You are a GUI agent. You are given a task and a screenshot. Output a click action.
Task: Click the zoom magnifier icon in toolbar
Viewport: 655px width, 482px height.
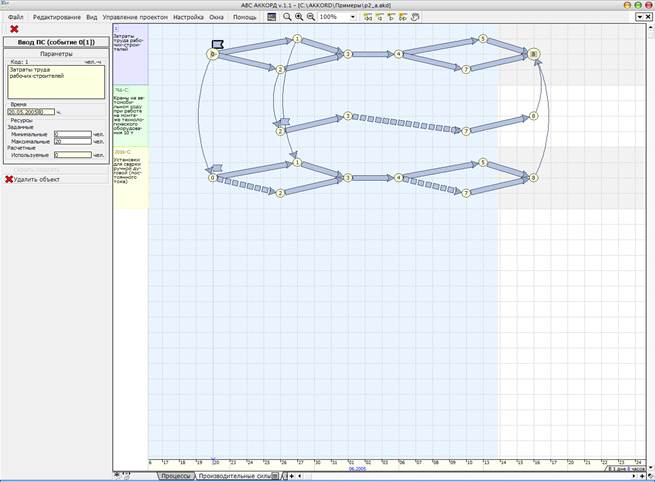pos(287,17)
